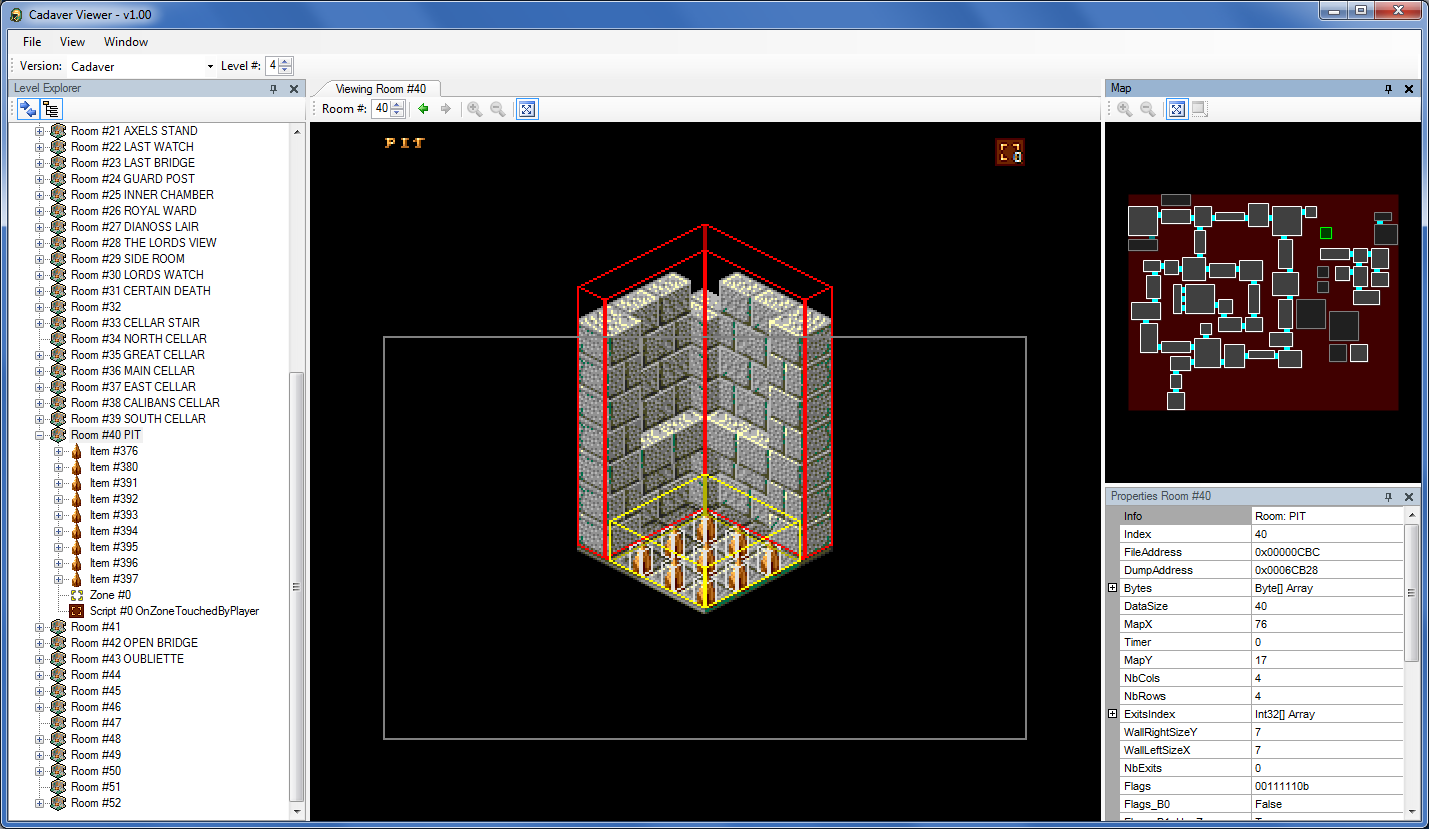Click the room icon for Room #43 OUBLIETTE
The image size is (1429, 829).
tap(59, 659)
